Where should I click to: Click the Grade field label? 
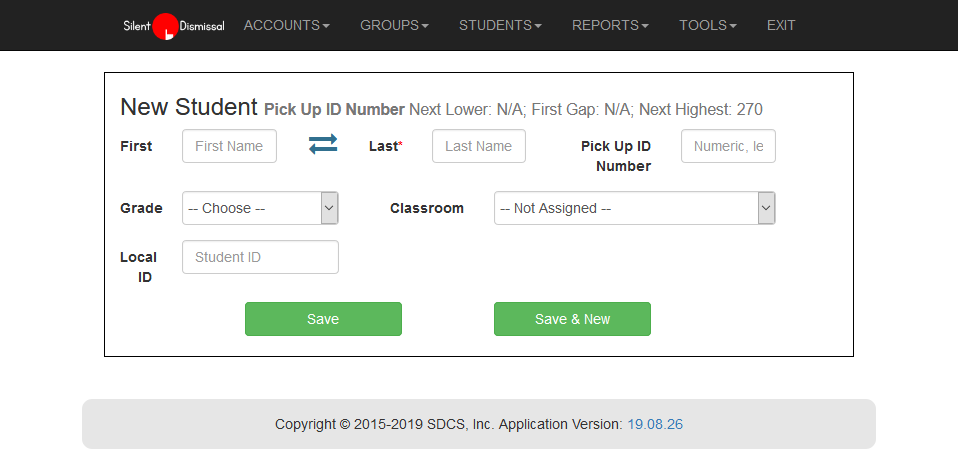[x=141, y=208]
